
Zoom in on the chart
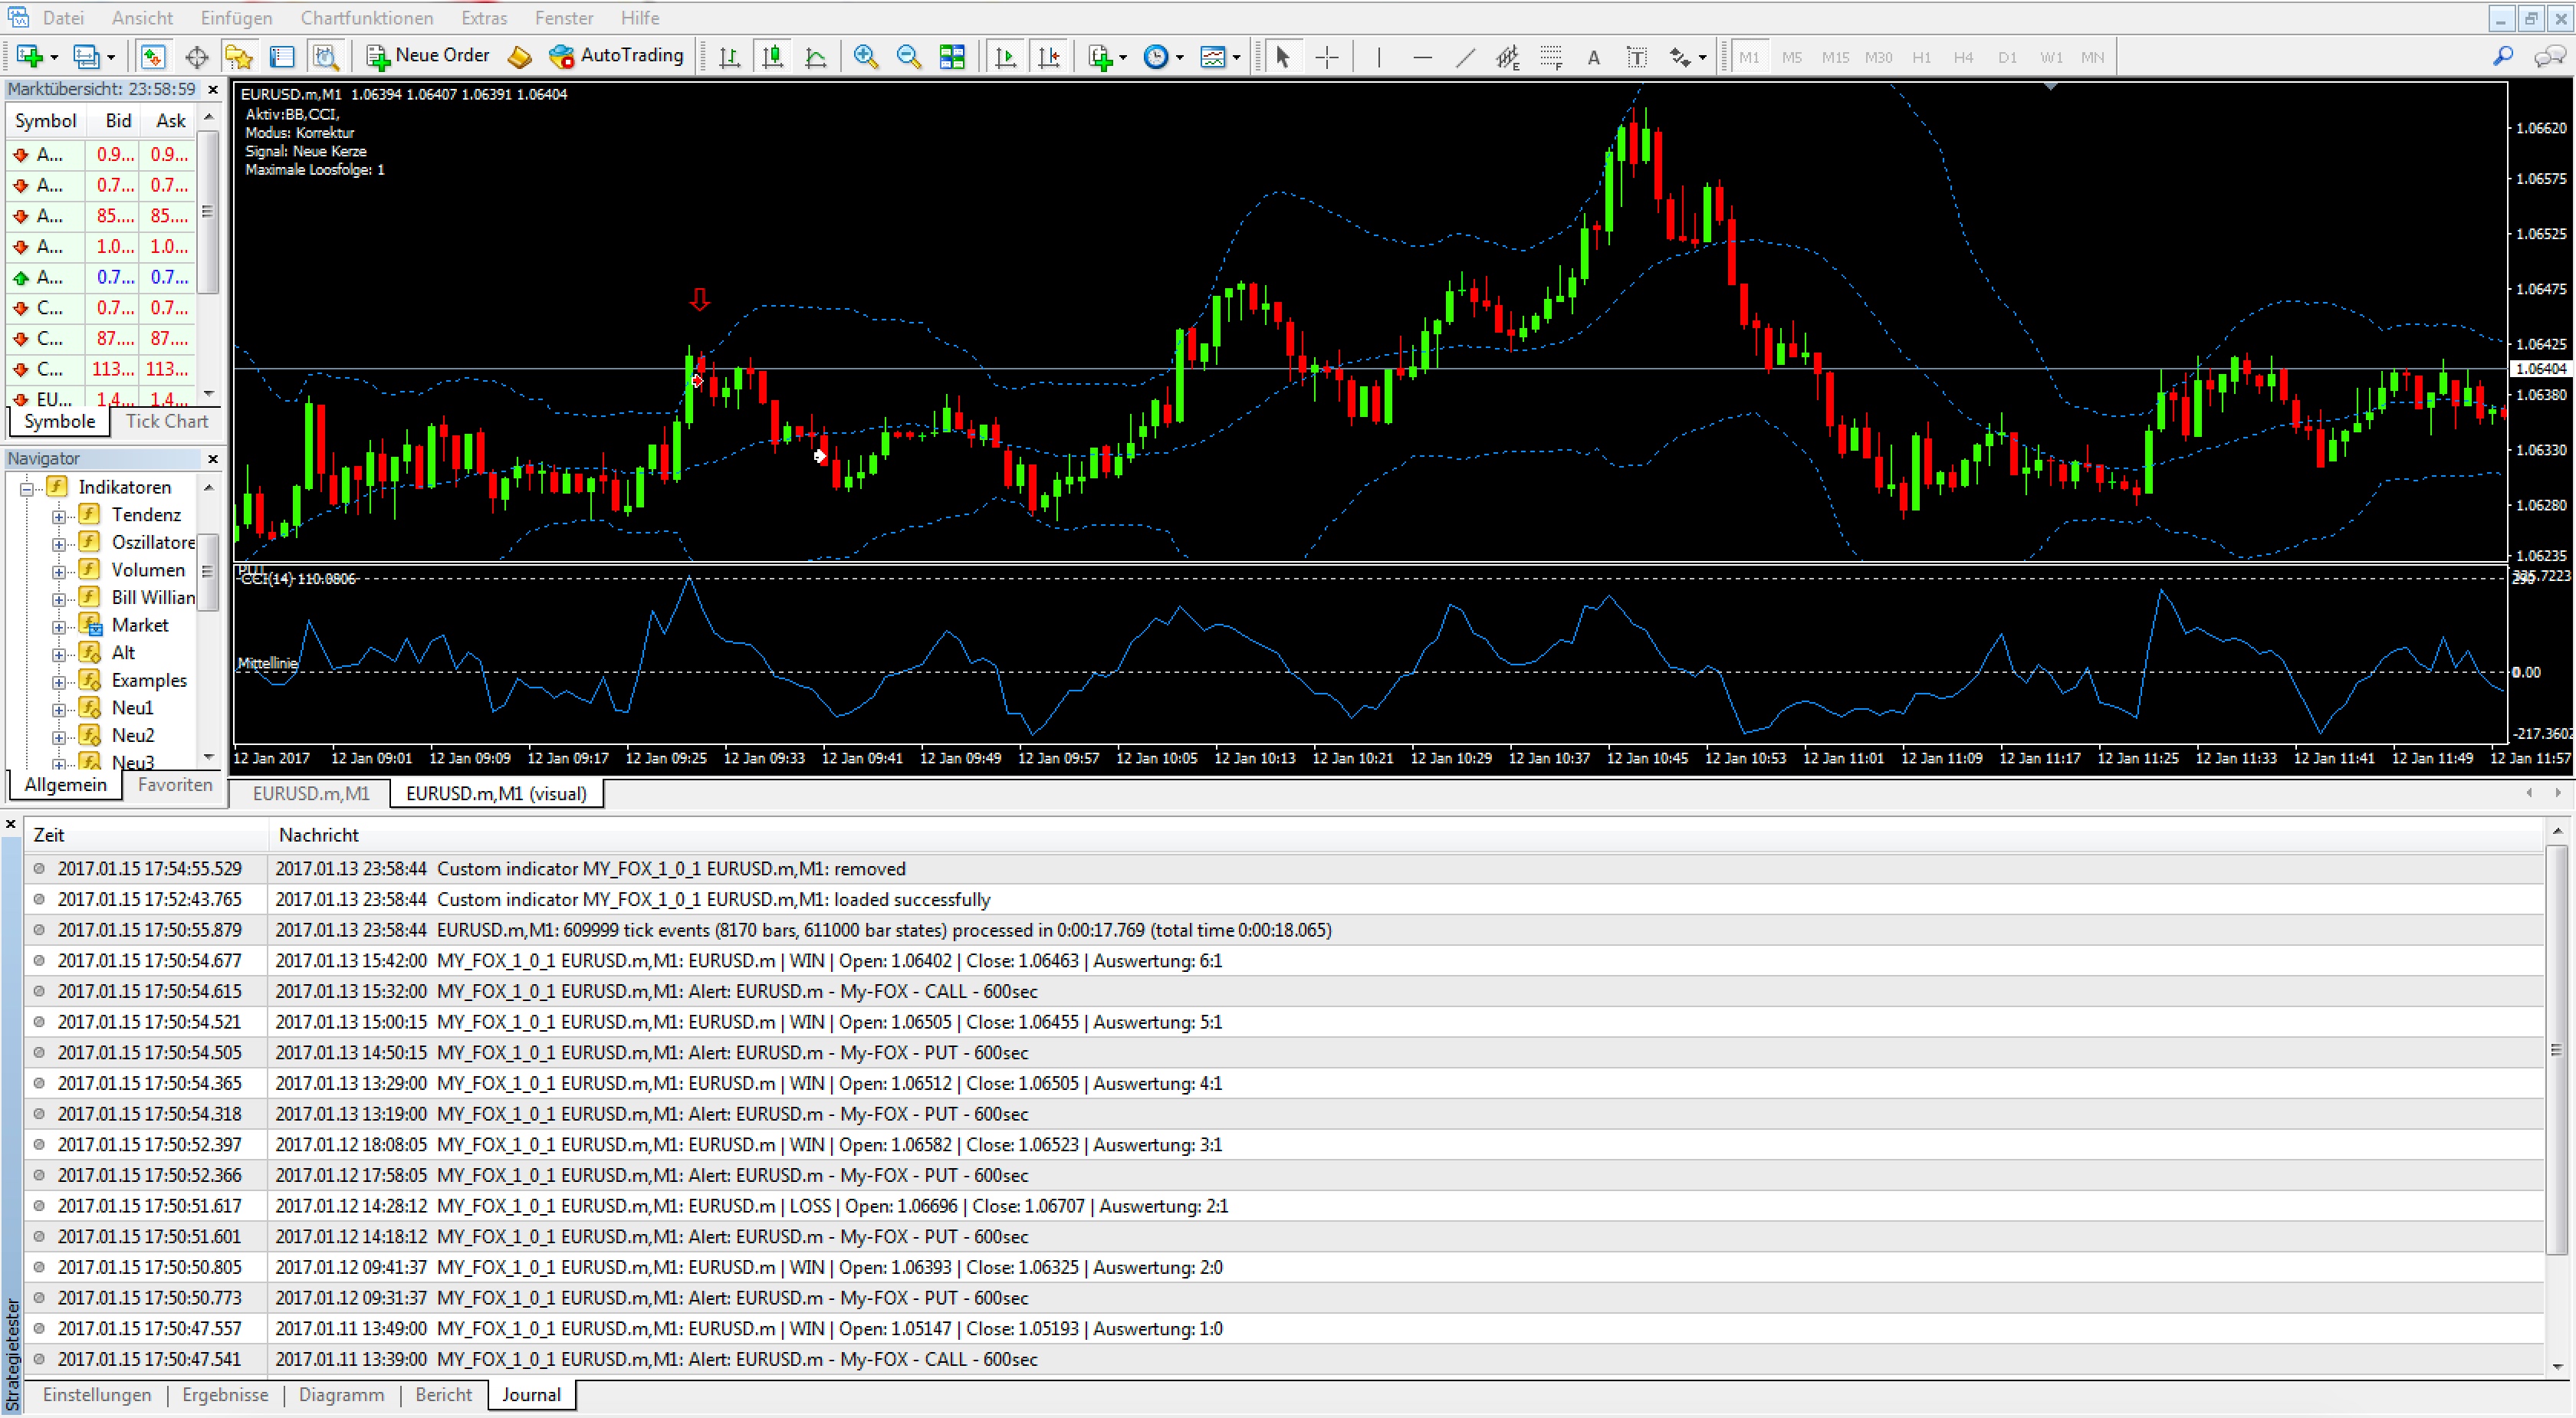click(865, 57)
